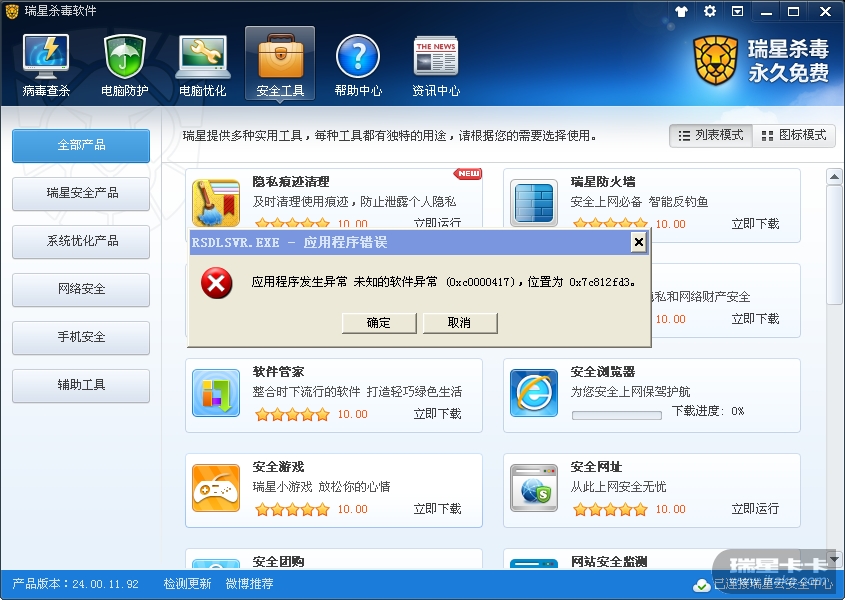Select 辅助工具 category
Viewport: 845px width, 600px height.
pos(81,385)
